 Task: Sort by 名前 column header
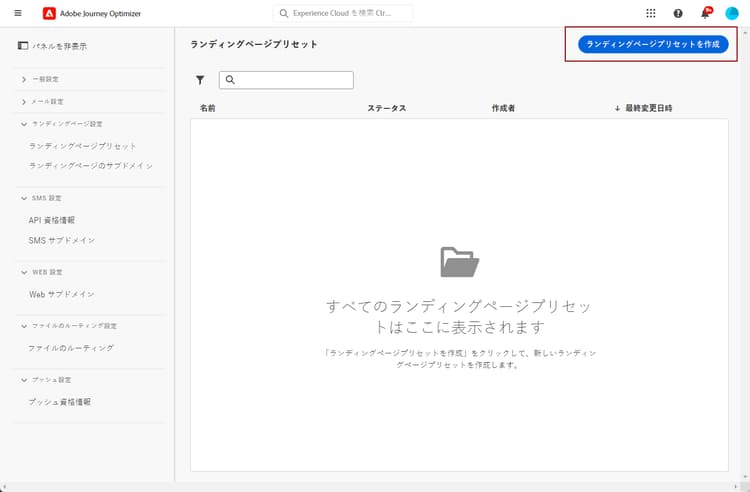point(208,108)
